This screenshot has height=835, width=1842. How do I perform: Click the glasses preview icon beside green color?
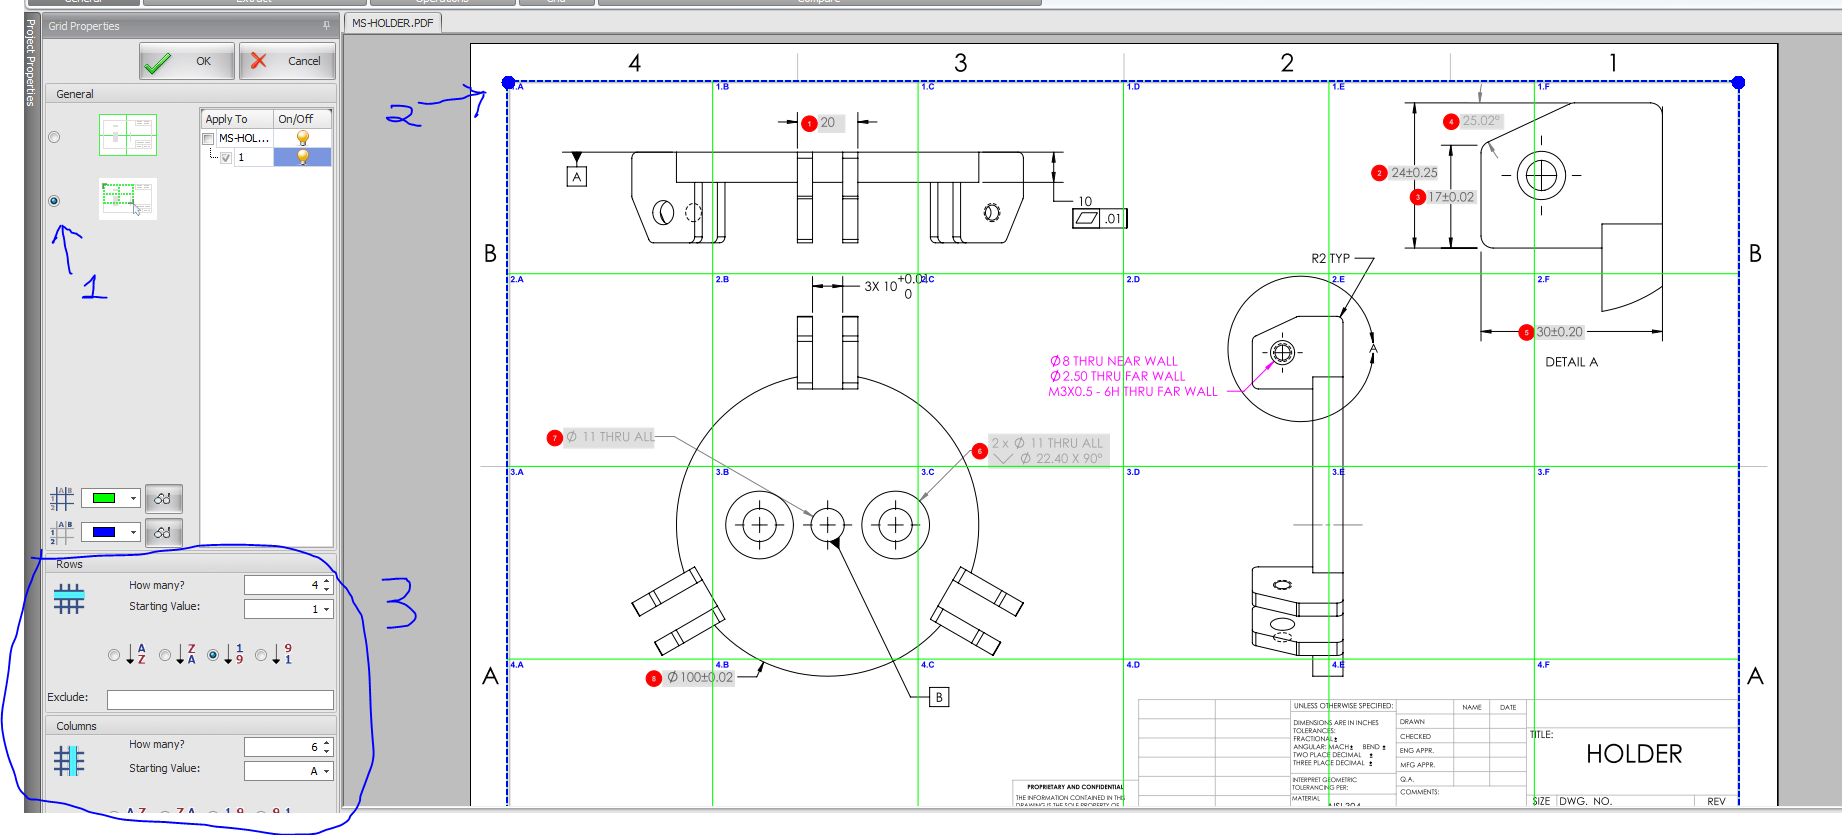click(163, 498)
